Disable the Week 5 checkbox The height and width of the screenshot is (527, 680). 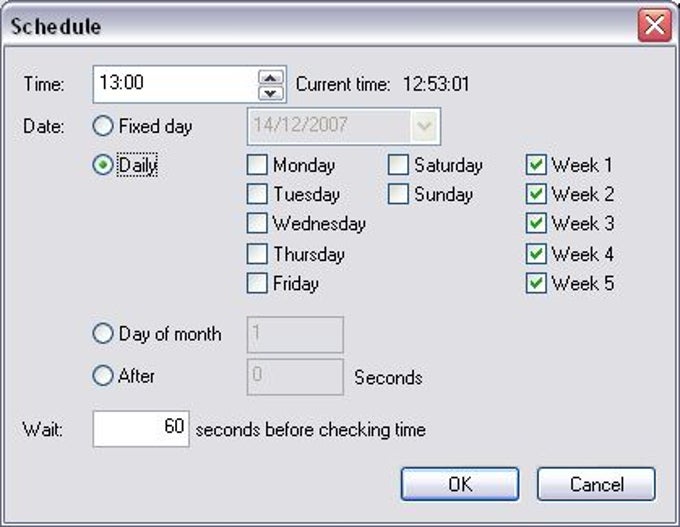pos(536,283)
